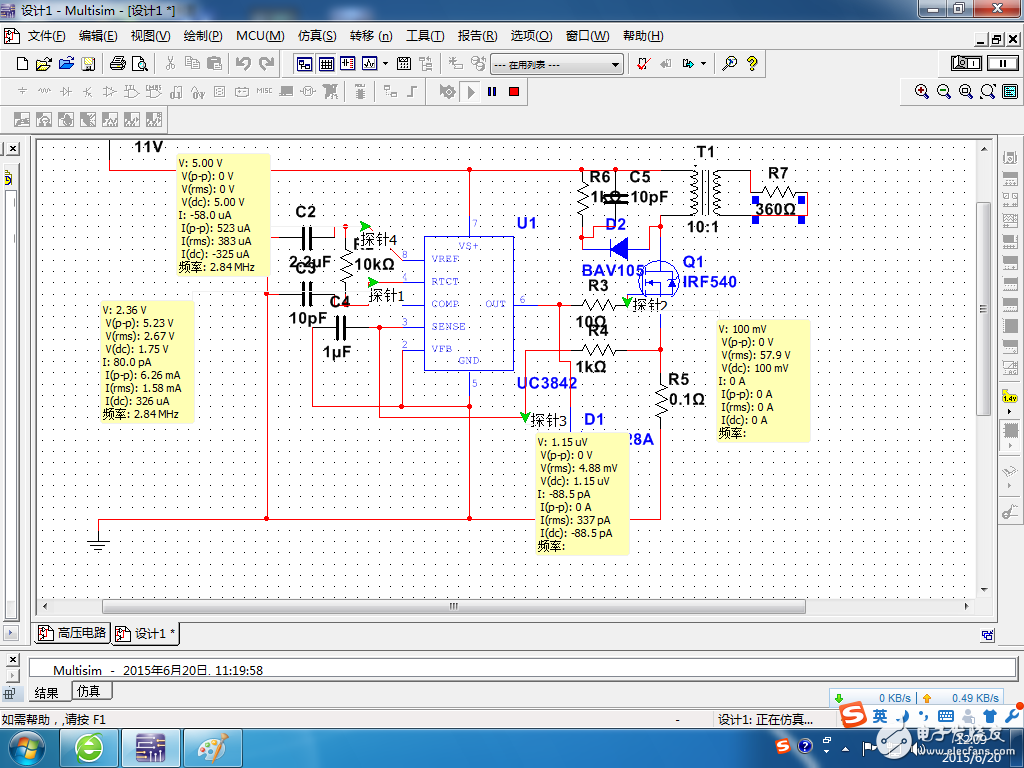The height and width of the screenshot is (768, 1024).
Task: Open the 文件(F) menu
Action: [x=46, y=36]
